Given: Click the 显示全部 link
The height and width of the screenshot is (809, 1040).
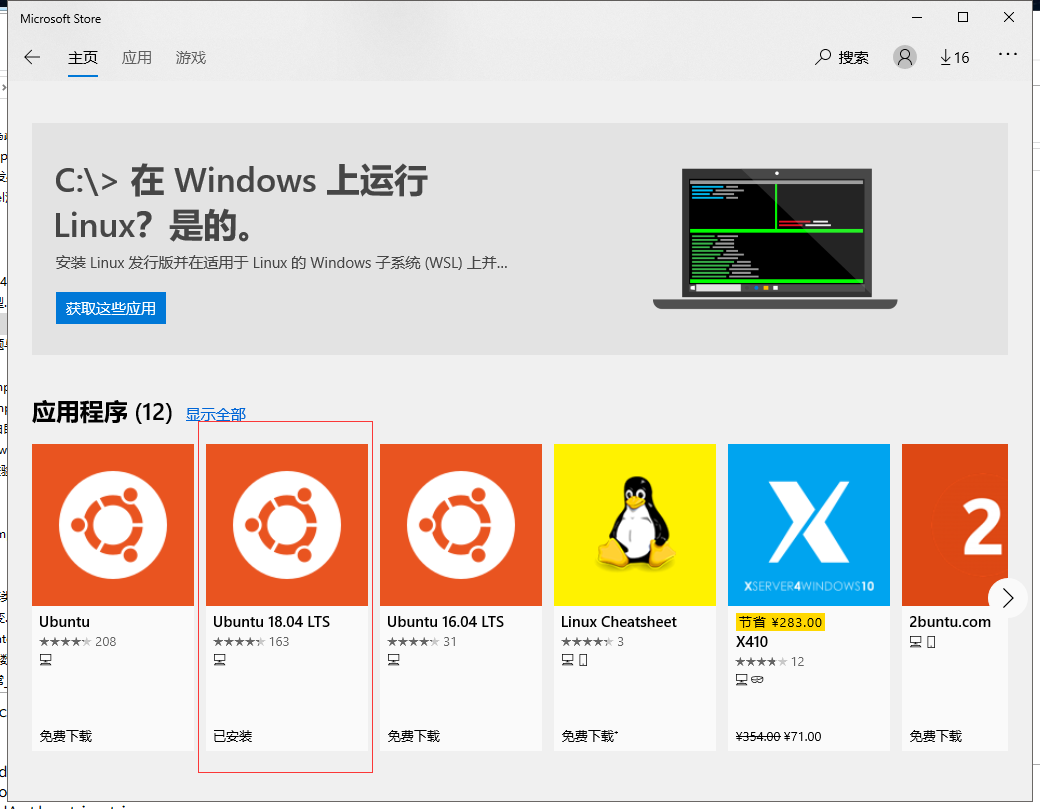Looking at the screenshot, I should click(216, 414).
